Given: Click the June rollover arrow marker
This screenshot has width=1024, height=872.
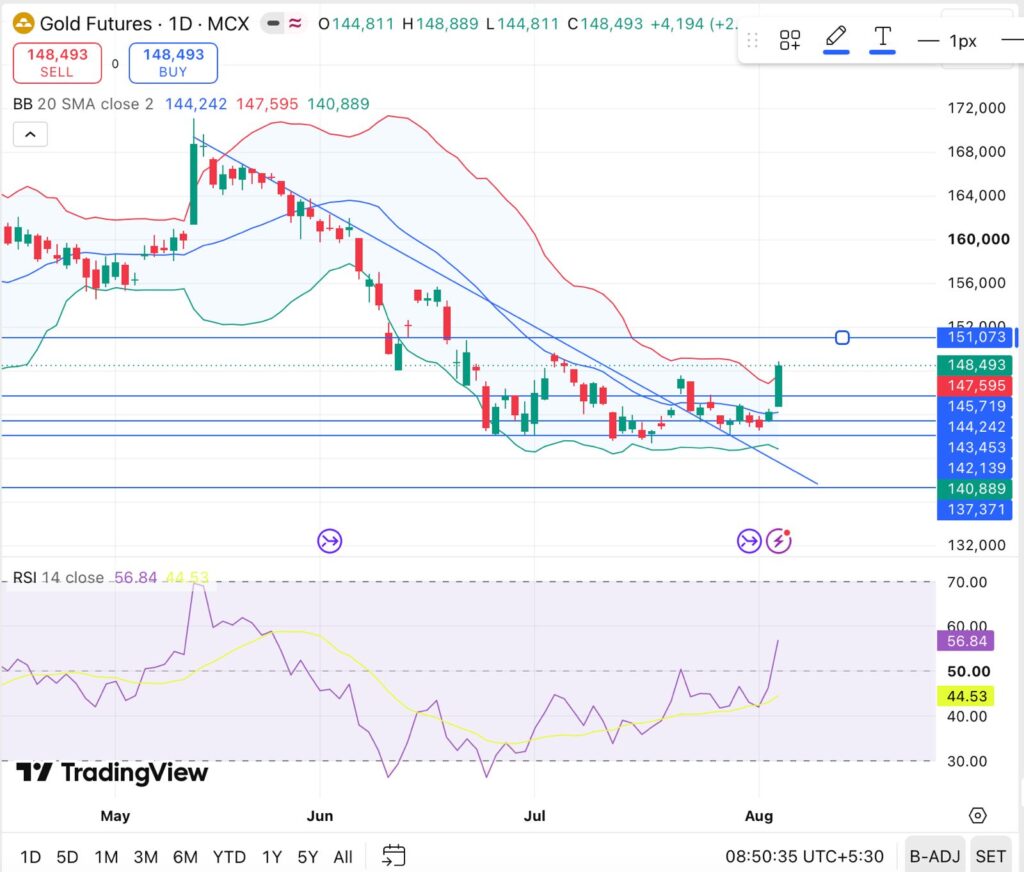Looking at the screenshot, I should pyautogui.click(x=330, y=541).
